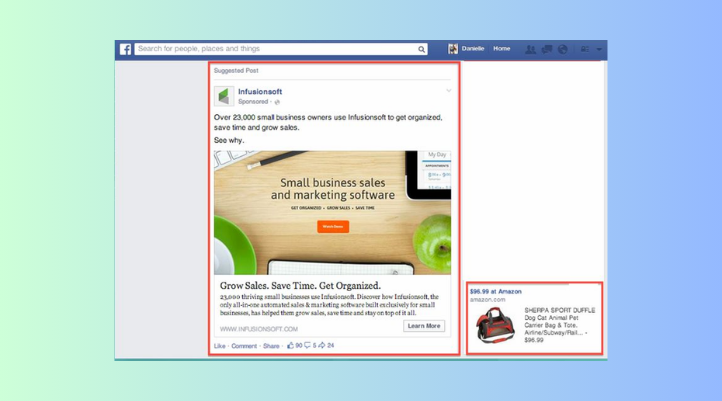Open the WWW.INFUSIONSOFT.COM link
This screenshot has width=722, height=401.
[259, 329]
